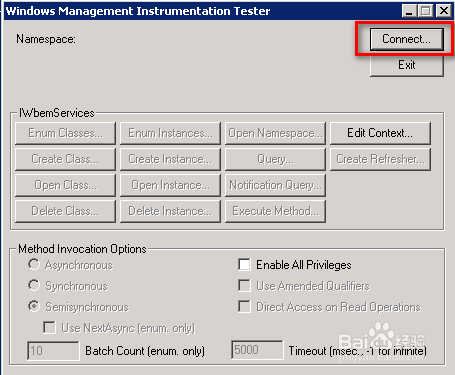Maximize the WMI Tester window

pyautogui.click(x=425, y=11)
